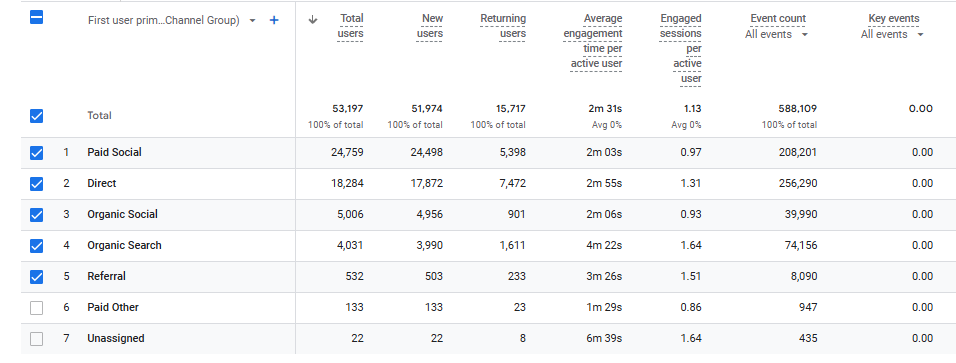Click Paid Social total users 24,759
This screenshot has width=956, height=363.
point(347,152)
